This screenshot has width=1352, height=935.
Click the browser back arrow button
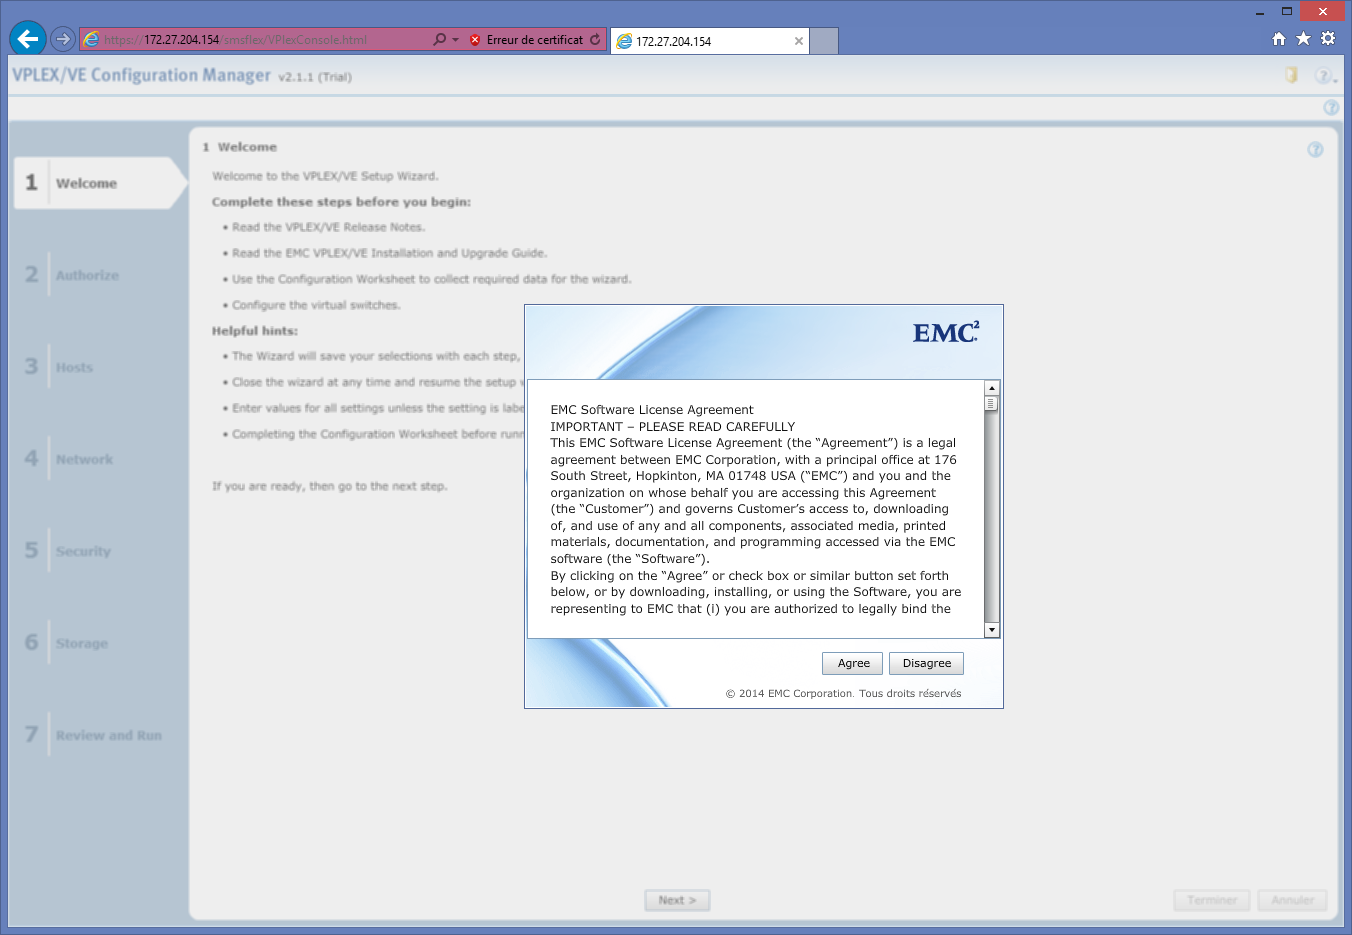pos(28,39)
